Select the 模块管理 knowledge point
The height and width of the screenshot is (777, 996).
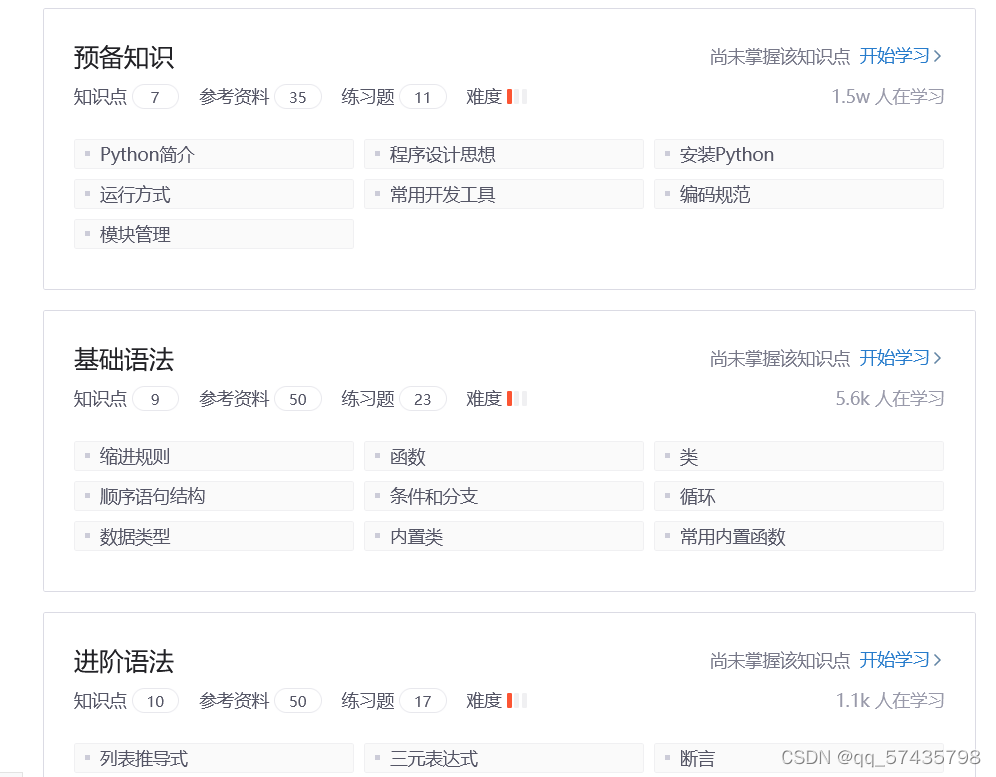pyautogui.click(x=213, y=234)
